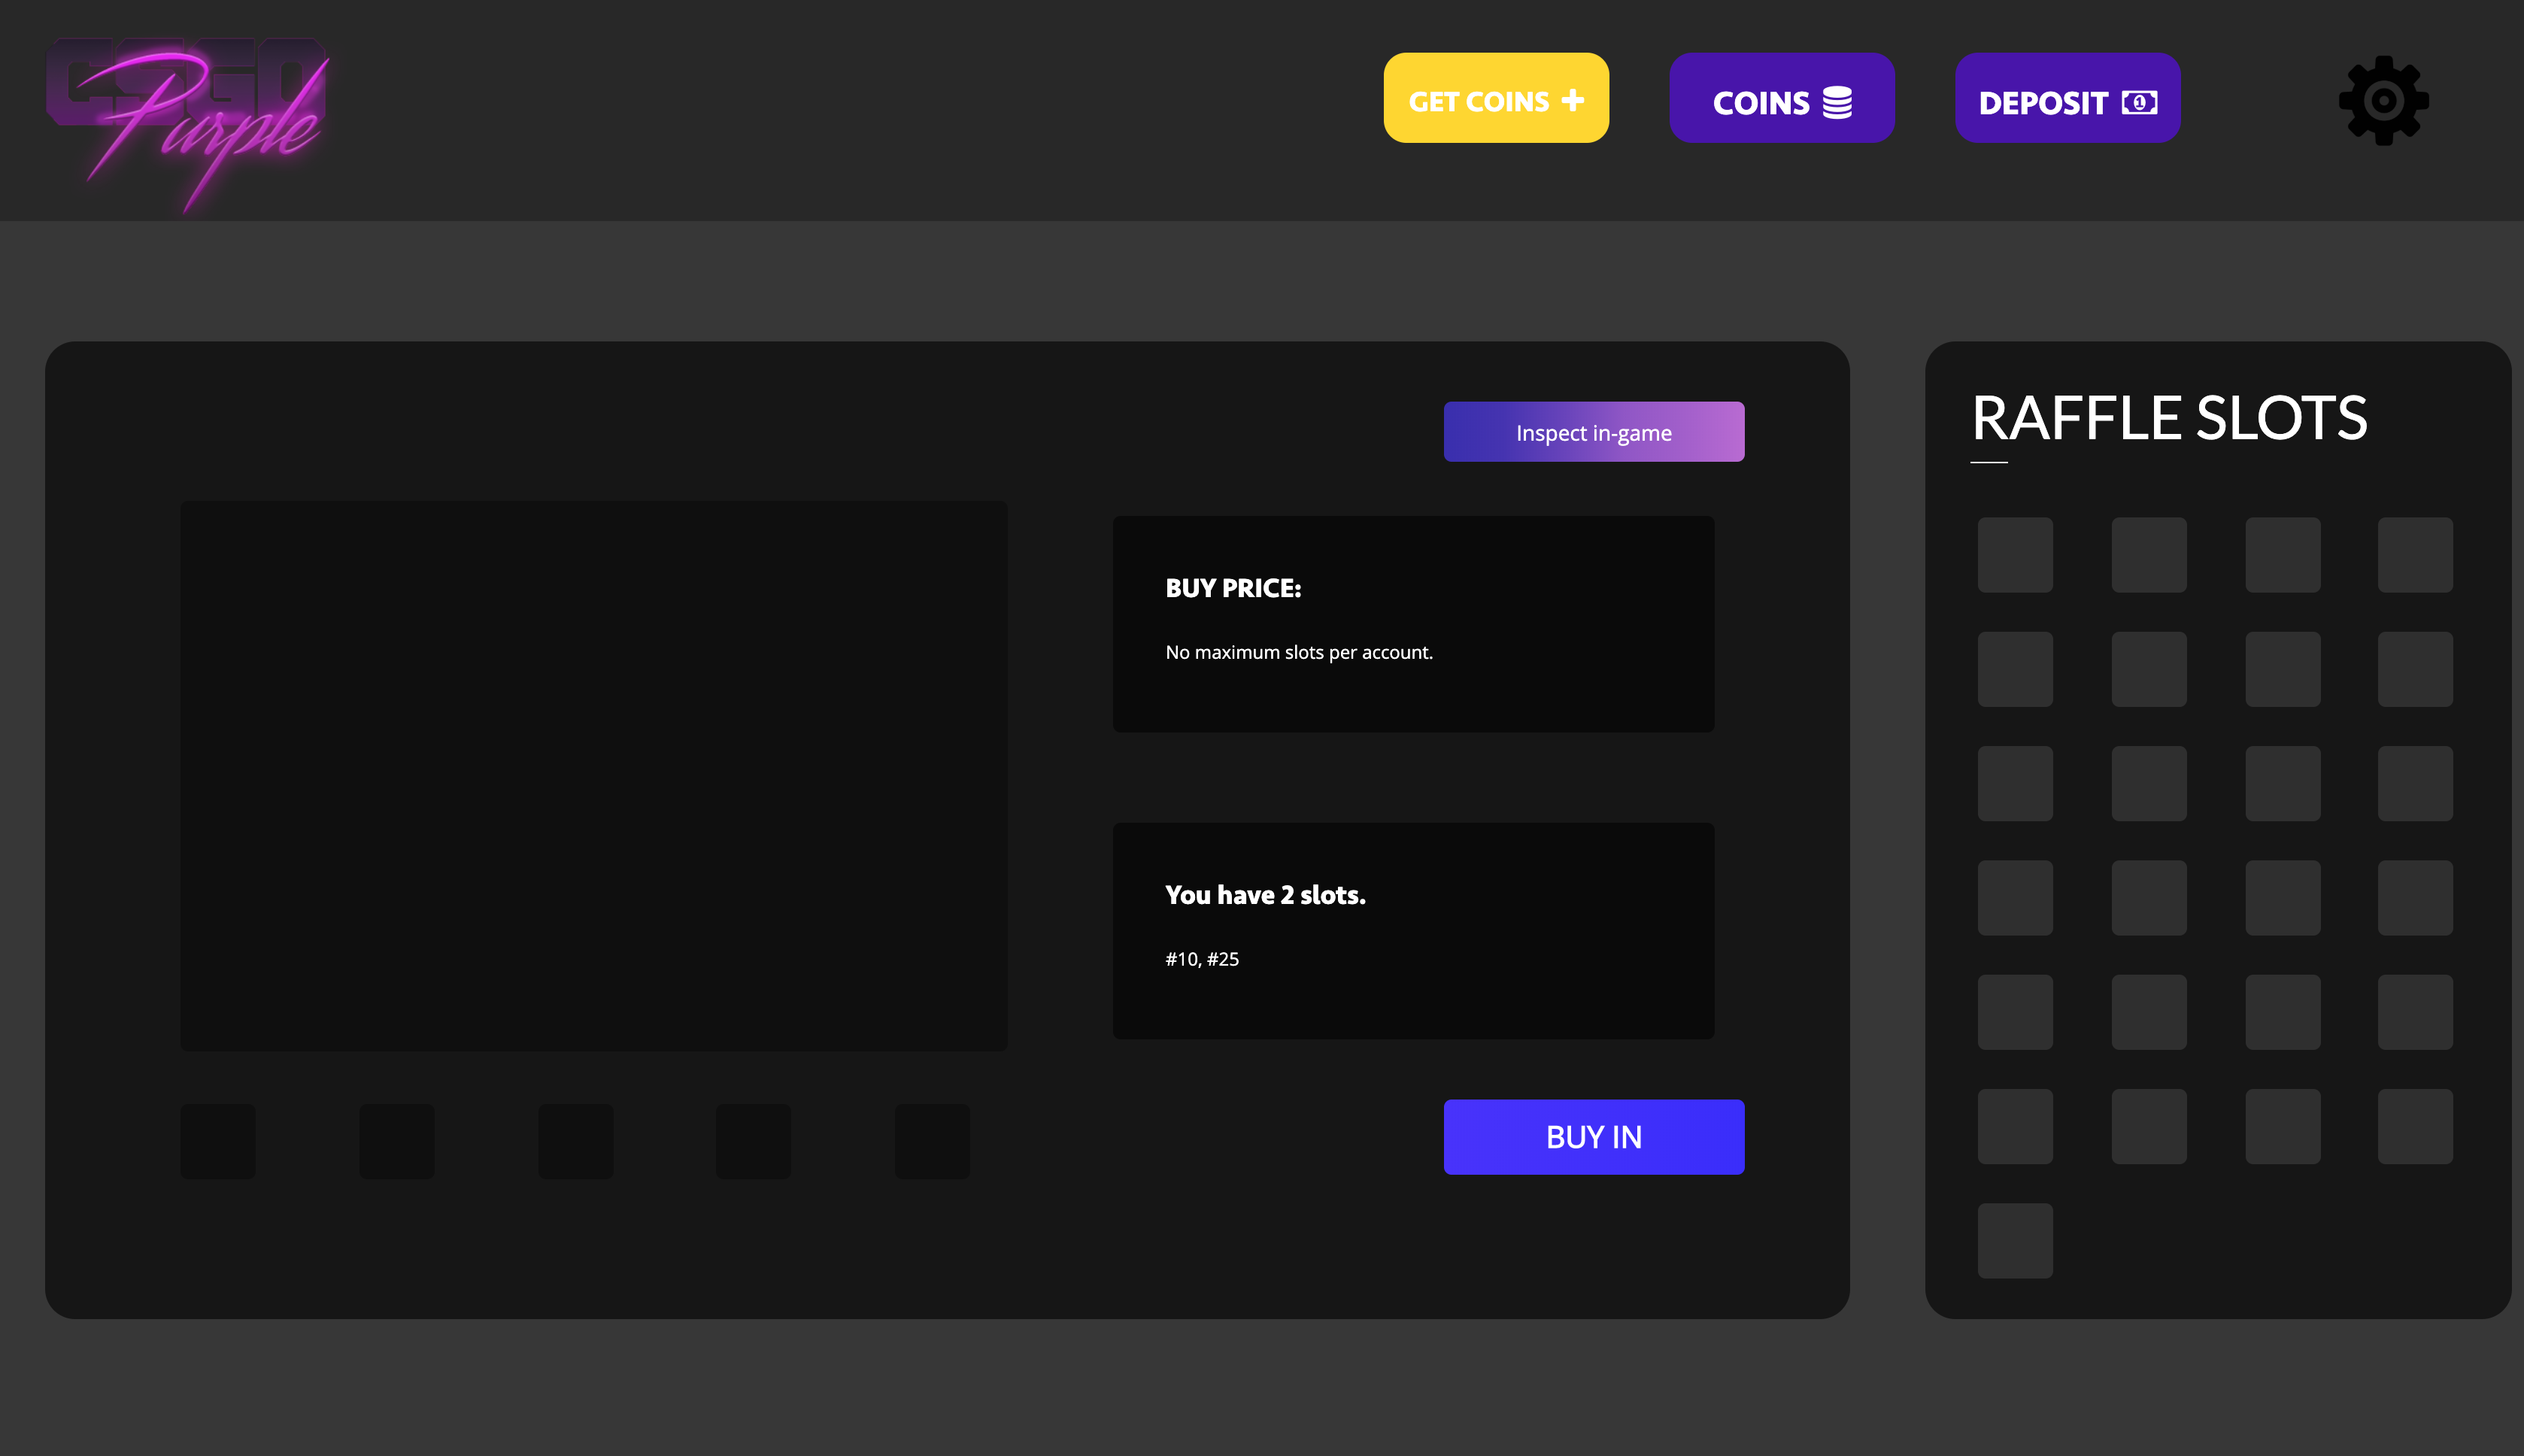Click the 'You have 2 slots' panel
Image resolution: width=2524 pixels, height=1456 pixels.
click(x=1413, y=930)
